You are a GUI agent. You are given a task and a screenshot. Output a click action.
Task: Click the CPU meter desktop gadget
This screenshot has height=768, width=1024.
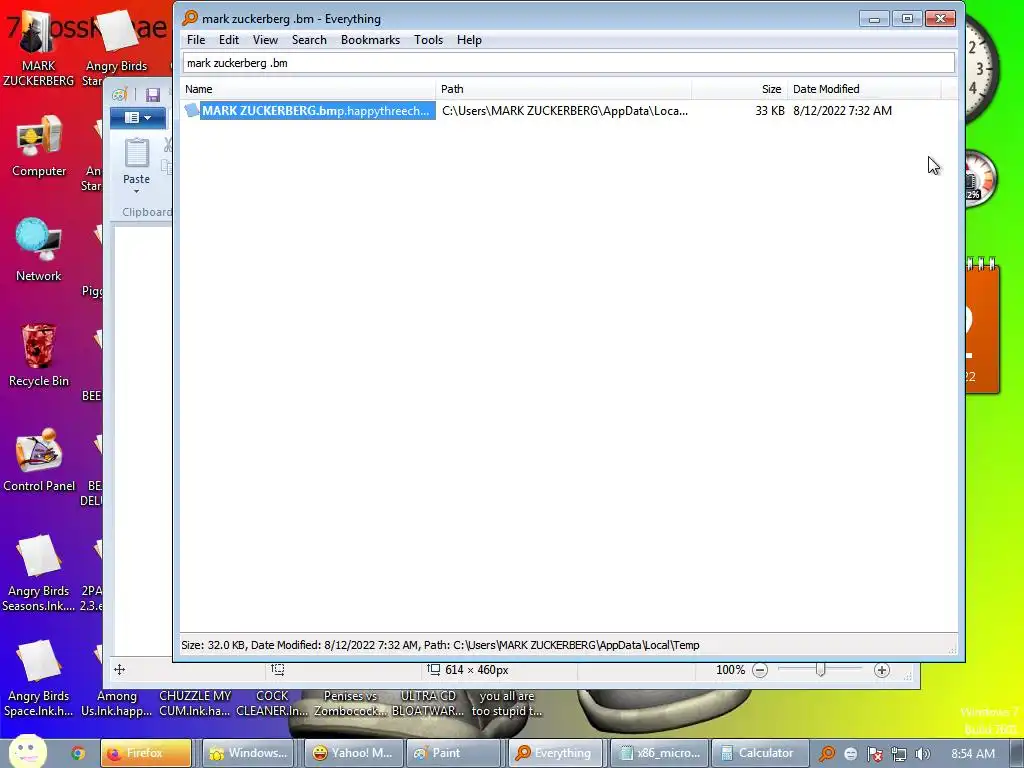click(982, 178)
